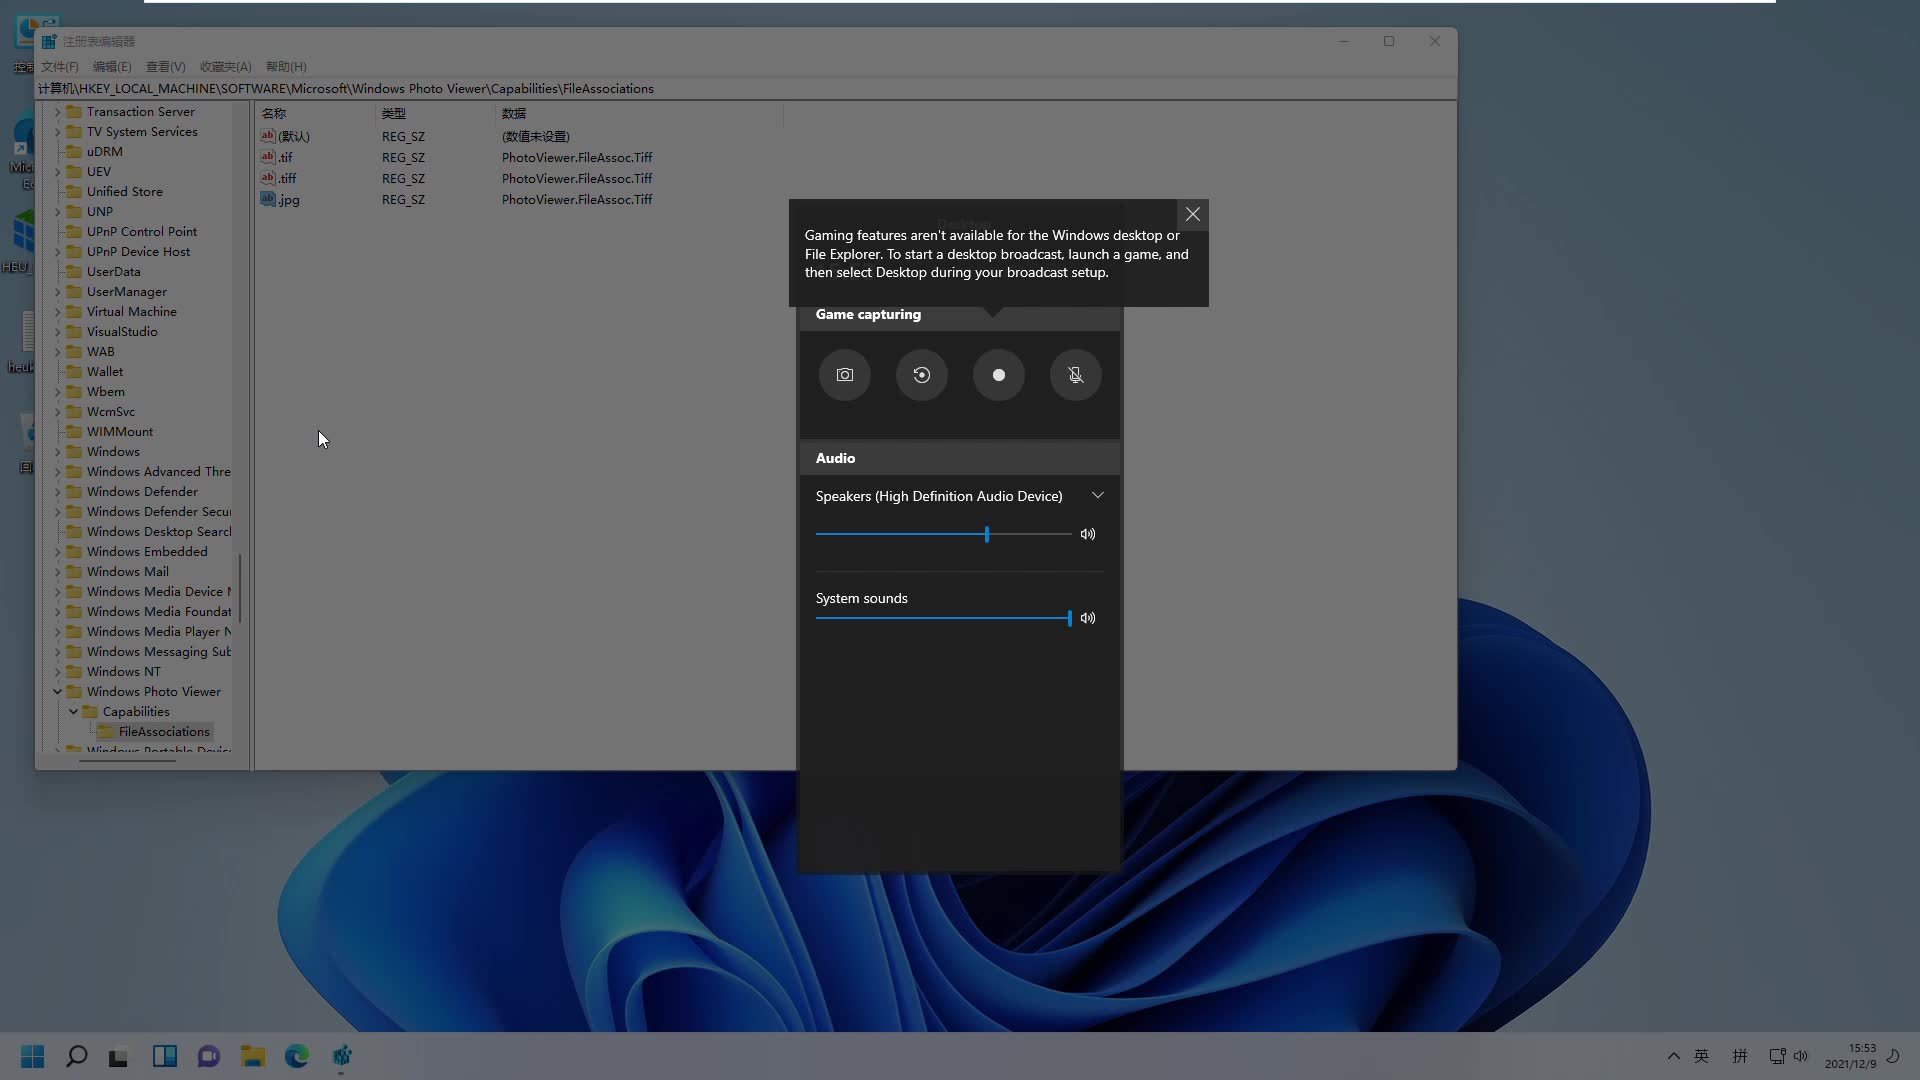Select the .jpg registry value icon
Screen dimensions: 1920x1080
tap(268, 199)
